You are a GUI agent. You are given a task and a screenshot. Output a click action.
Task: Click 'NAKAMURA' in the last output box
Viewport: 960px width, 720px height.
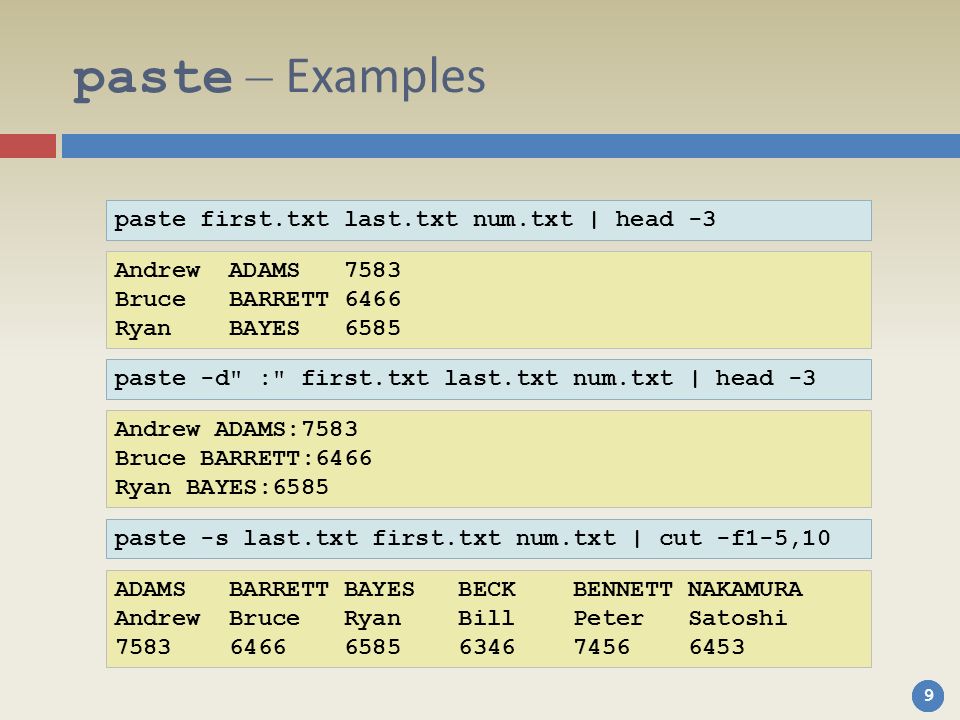(x=744, y=589)
